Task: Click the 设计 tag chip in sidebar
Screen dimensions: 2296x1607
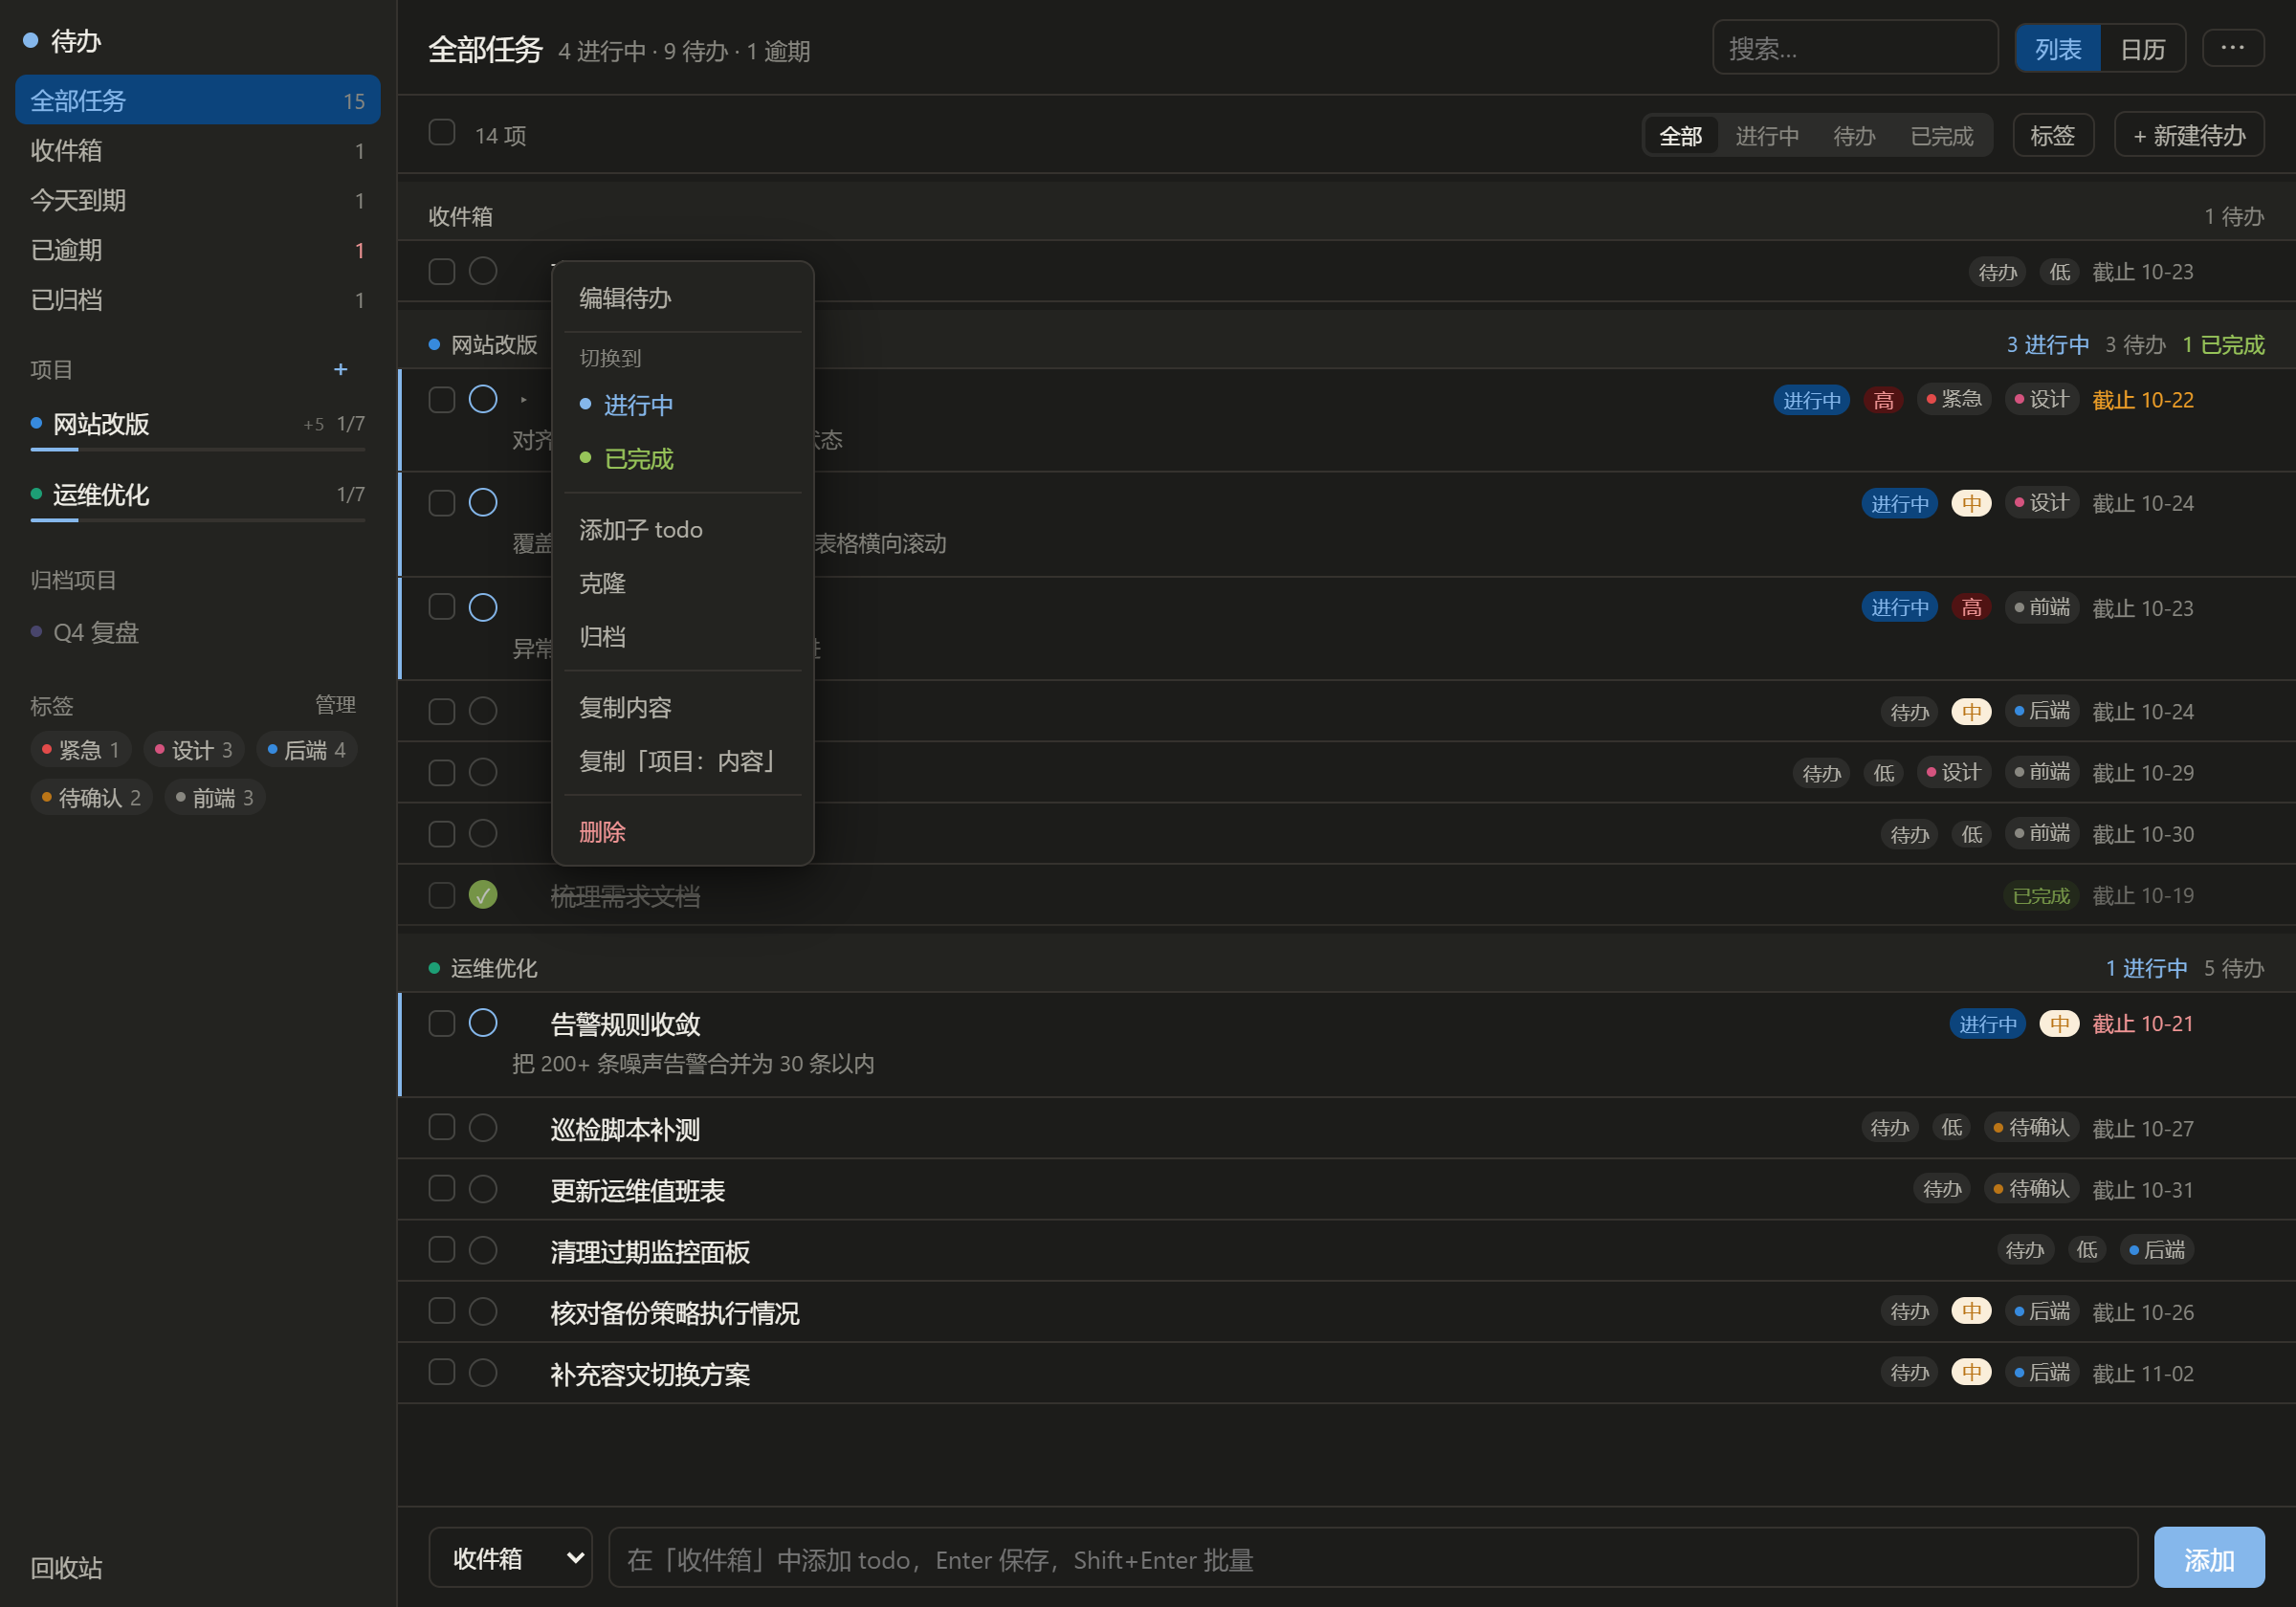Action: point(193,750)
